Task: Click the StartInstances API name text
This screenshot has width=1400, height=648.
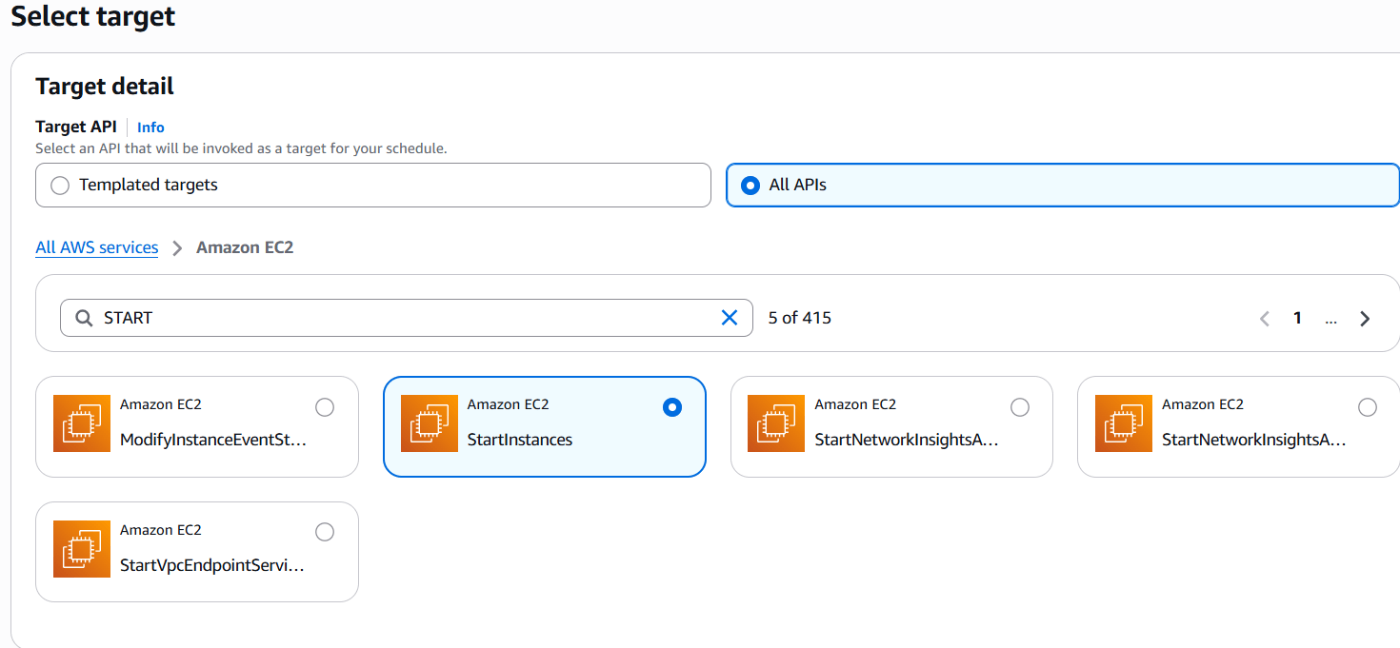Action: point(520,440)
